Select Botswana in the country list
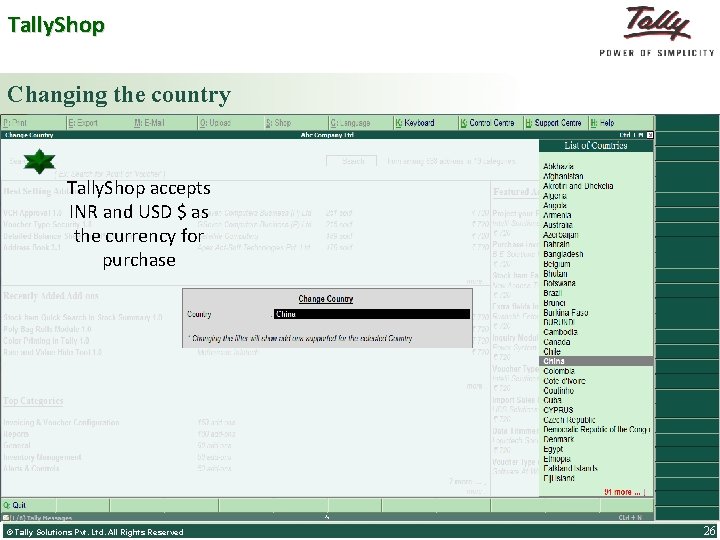Screen dimensions: 720x540 (x=559, y=283)
